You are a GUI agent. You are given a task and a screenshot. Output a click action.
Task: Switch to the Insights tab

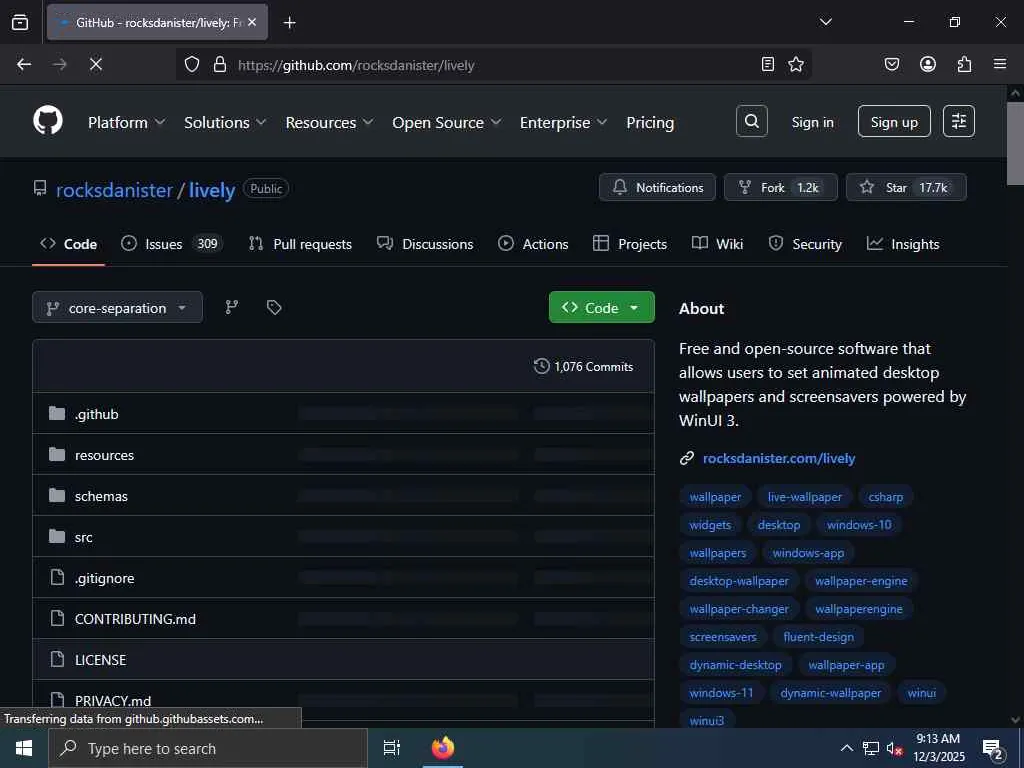(x=903, y=244)
